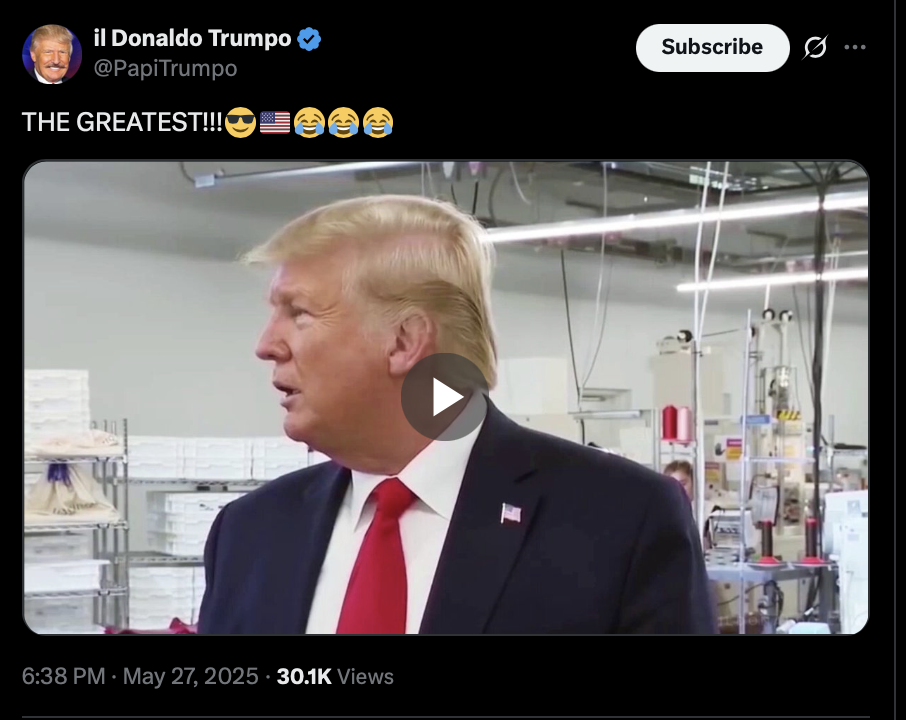
Task: Click the last crying-laughing emoji
Action: point(378,123)
